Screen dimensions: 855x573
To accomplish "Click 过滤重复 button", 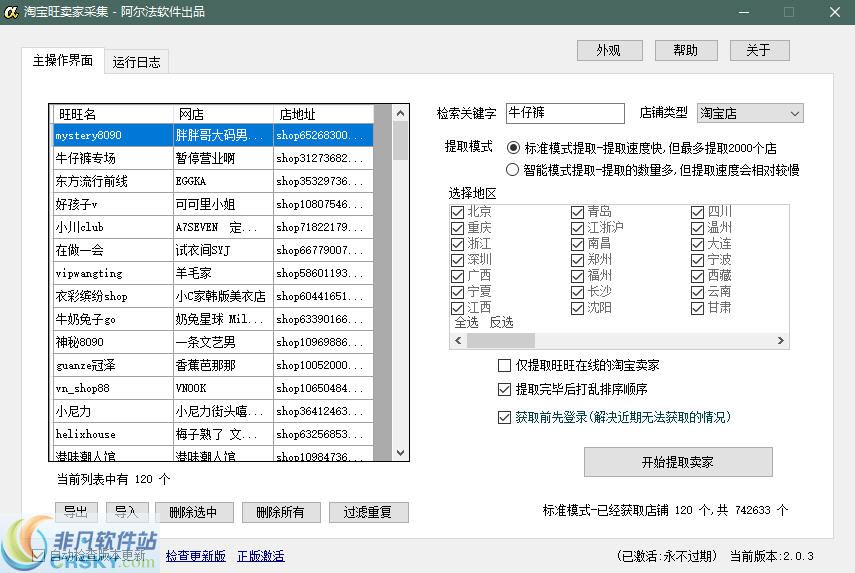I will (369, 512).
